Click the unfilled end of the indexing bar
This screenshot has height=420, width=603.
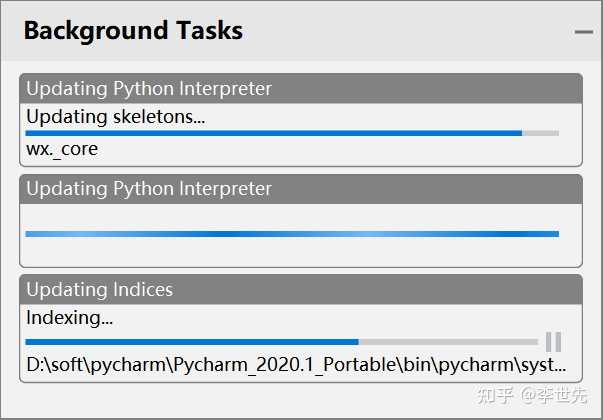coord(448,341)
